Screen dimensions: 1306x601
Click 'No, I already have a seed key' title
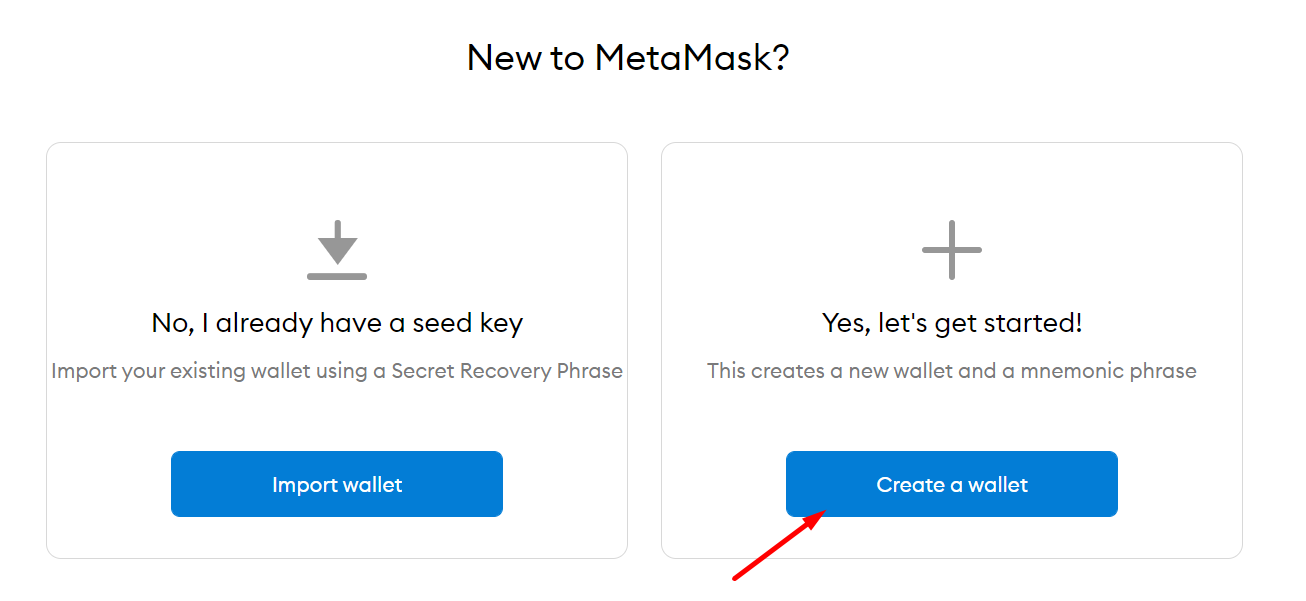(x=337, y=323)
